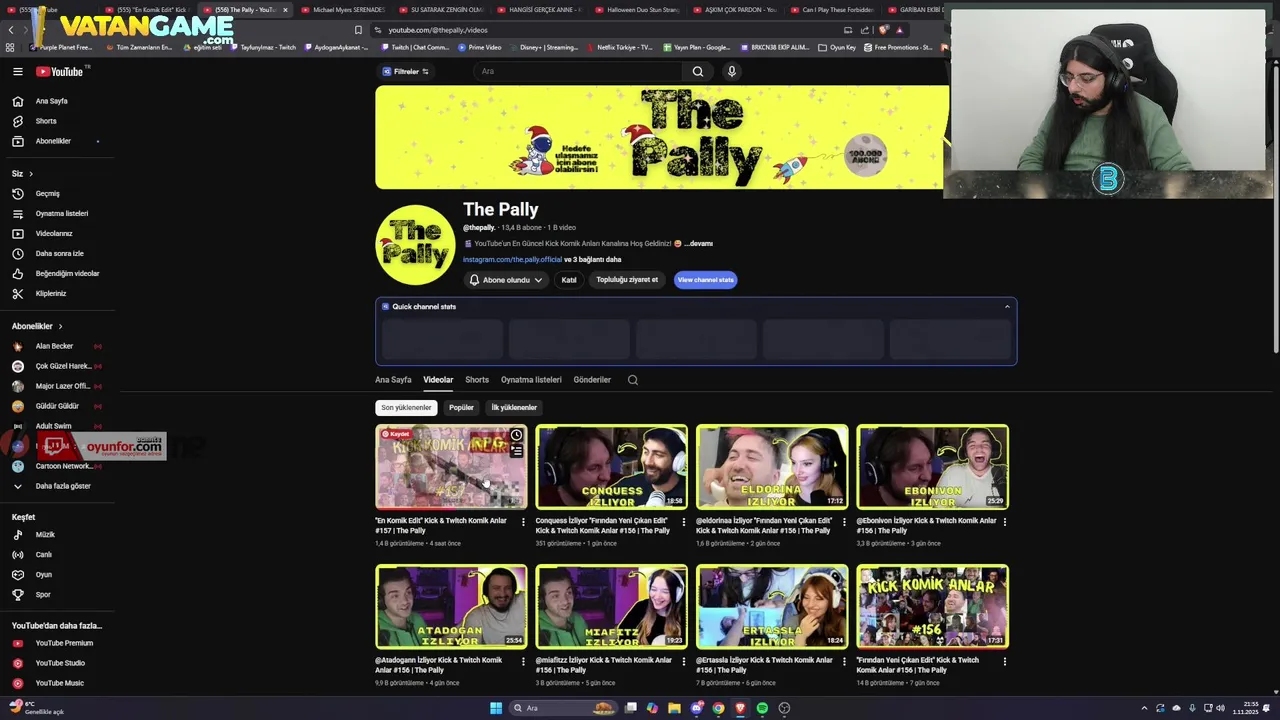Open Beğendiğim videolar list
The height and width of the screenshot is (720, 1280).
point(67,273)
